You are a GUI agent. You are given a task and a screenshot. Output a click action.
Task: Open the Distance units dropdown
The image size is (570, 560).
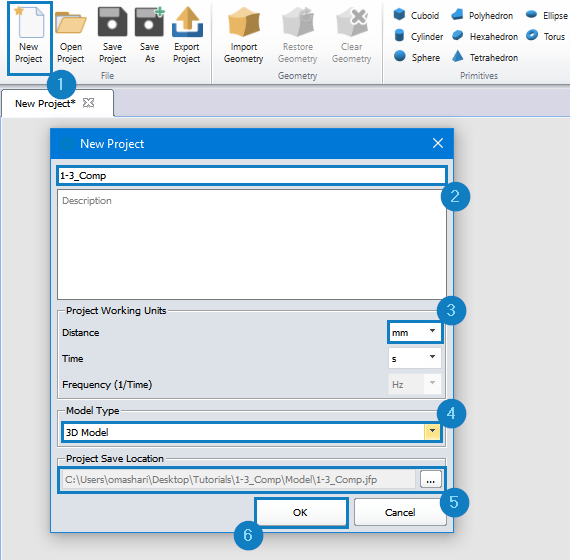(x=415, y=332)
